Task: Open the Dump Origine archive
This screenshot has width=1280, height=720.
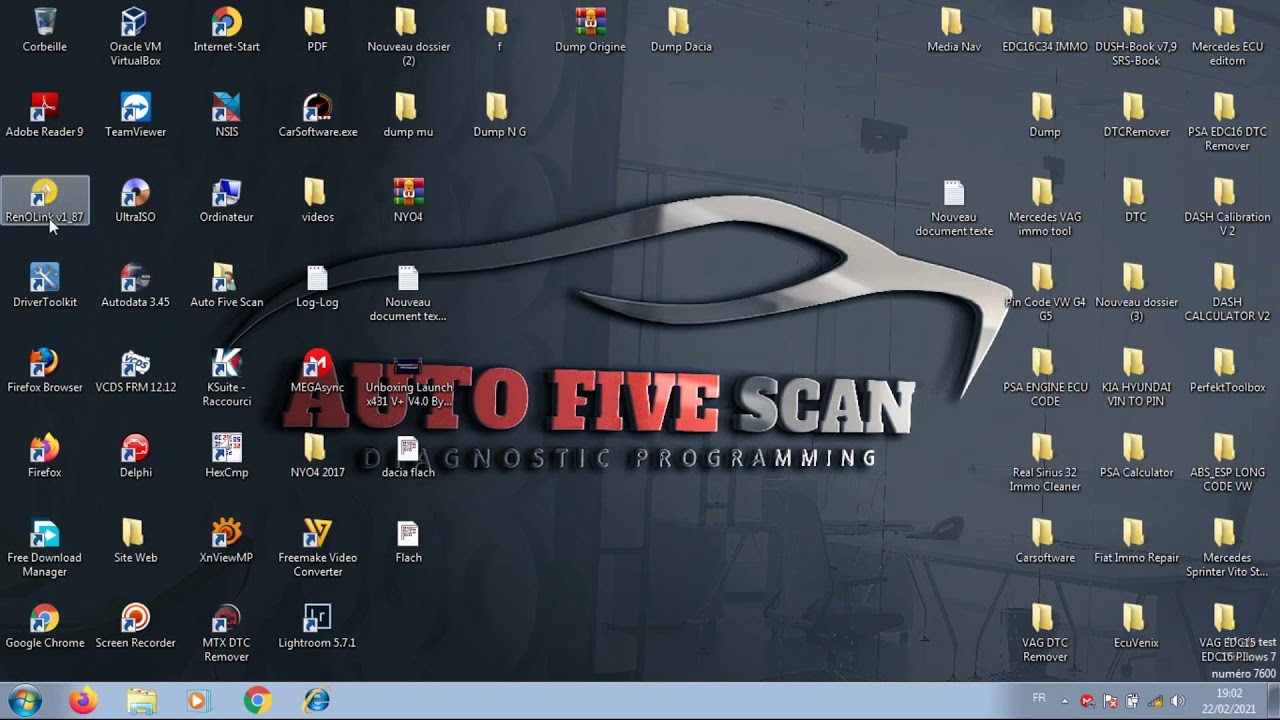Action: pyautogui.click(x=590, y=30)
